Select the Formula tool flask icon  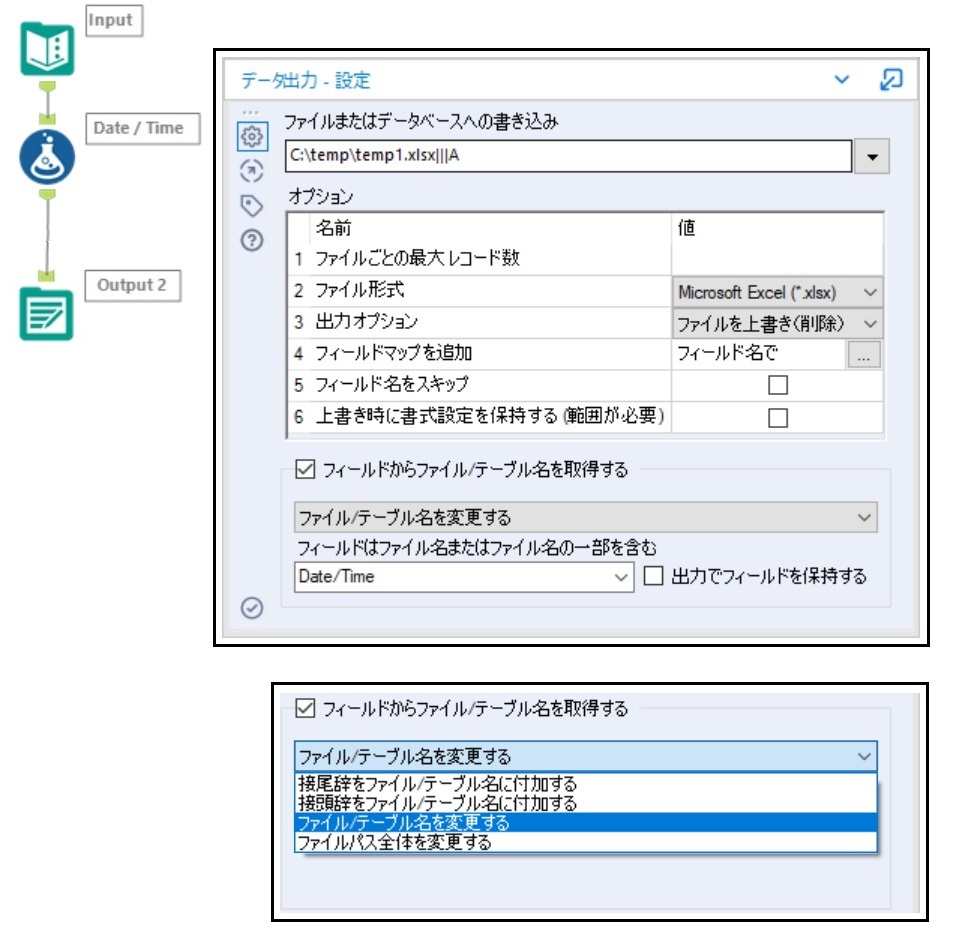click(x=47, y=157)
